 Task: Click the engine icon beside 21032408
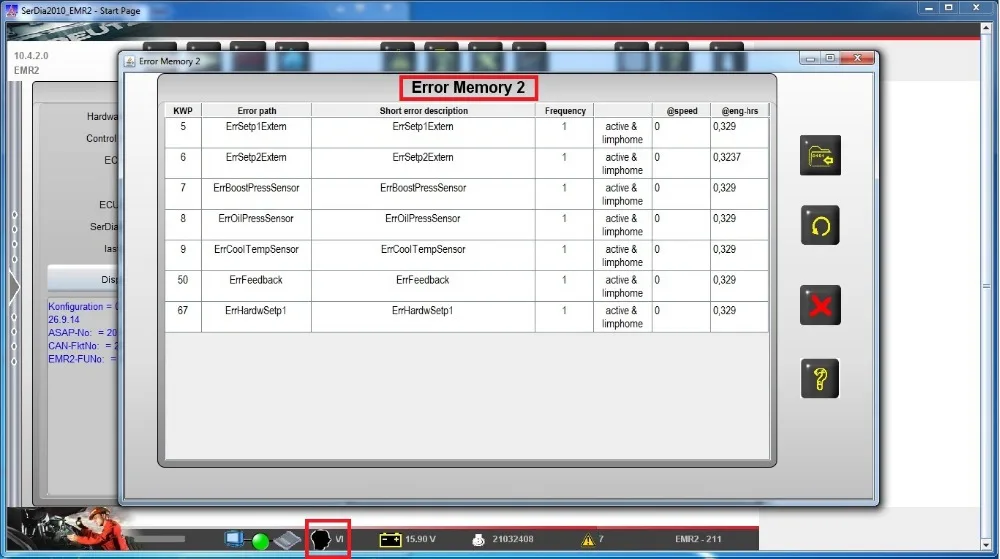(x=478, y=540)
